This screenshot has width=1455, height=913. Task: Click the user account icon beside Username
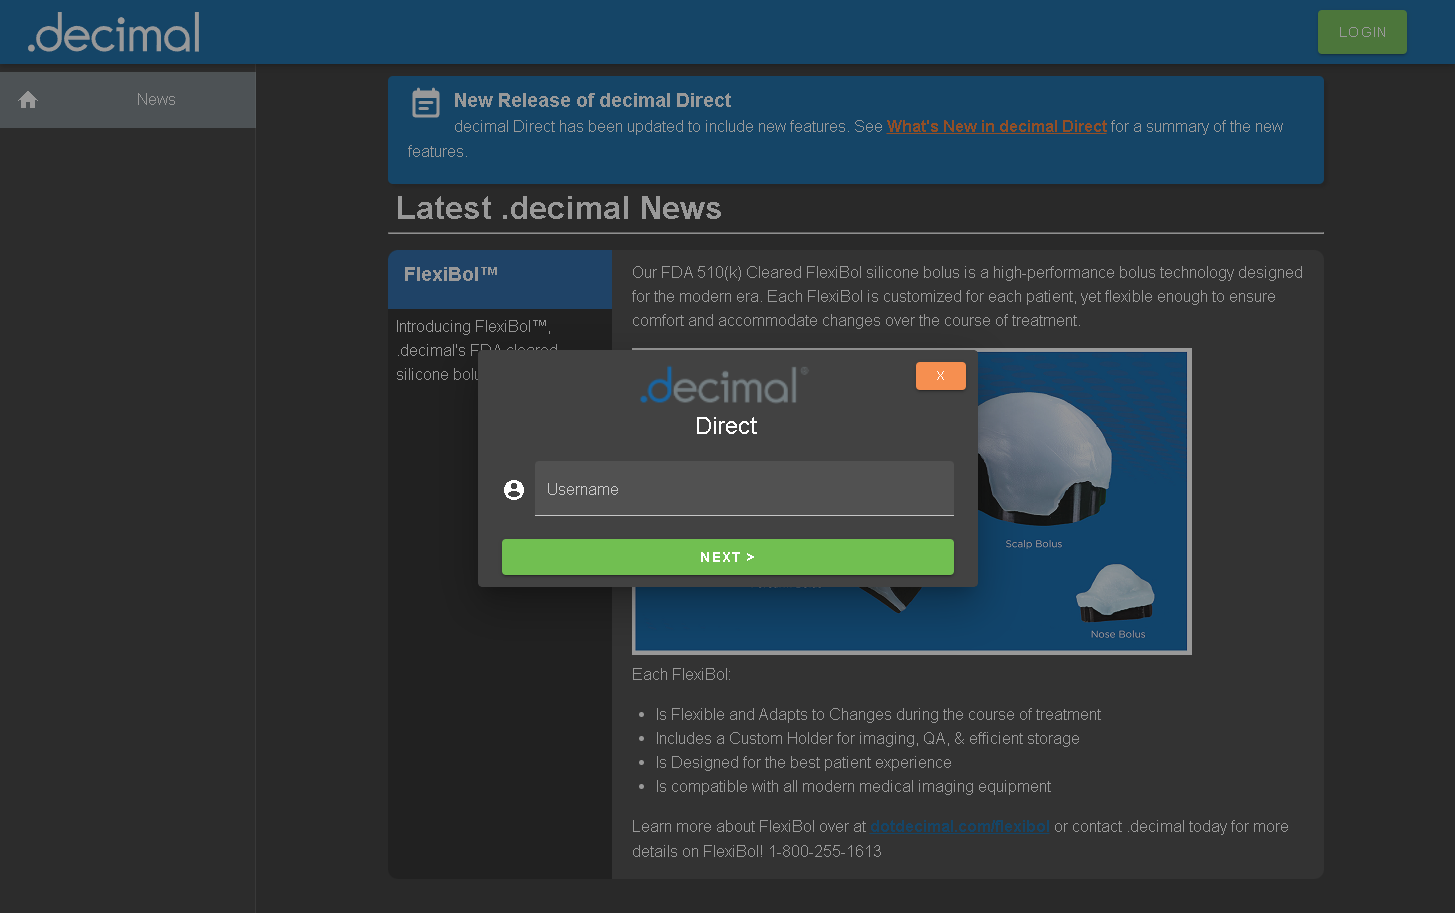click(514, 490)
